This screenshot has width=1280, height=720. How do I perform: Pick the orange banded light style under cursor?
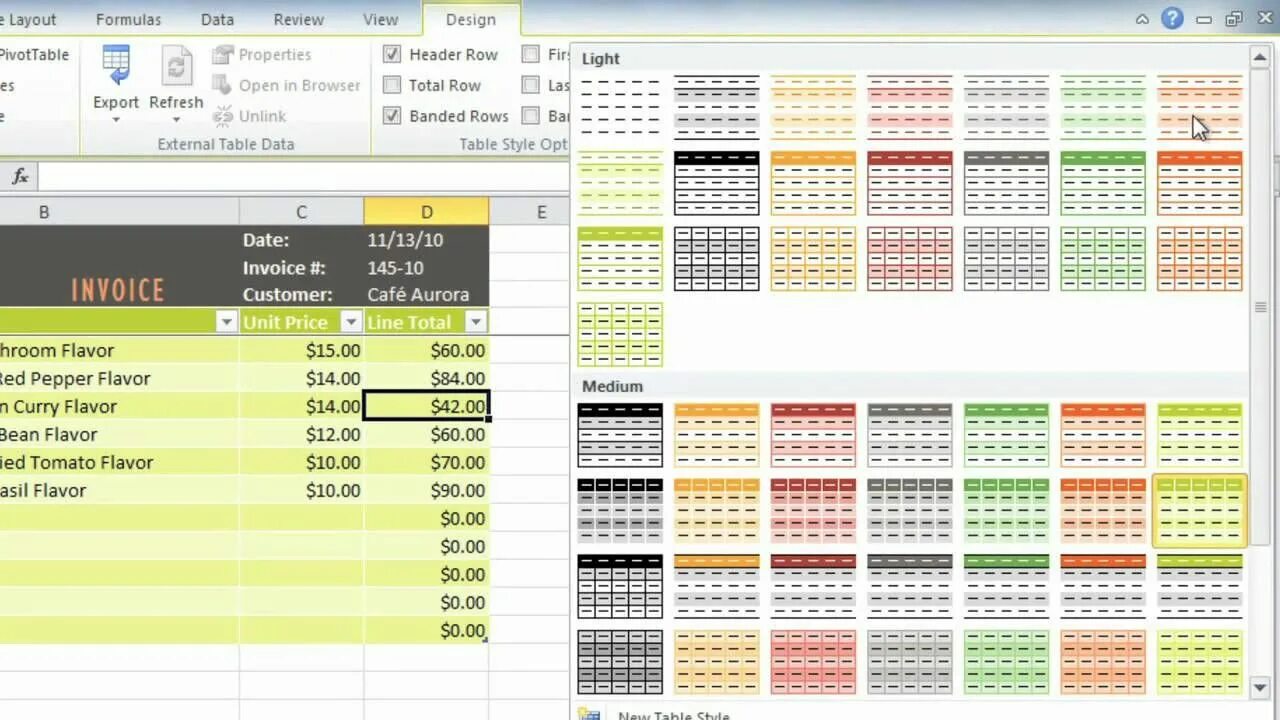[x=1200, y=107]
